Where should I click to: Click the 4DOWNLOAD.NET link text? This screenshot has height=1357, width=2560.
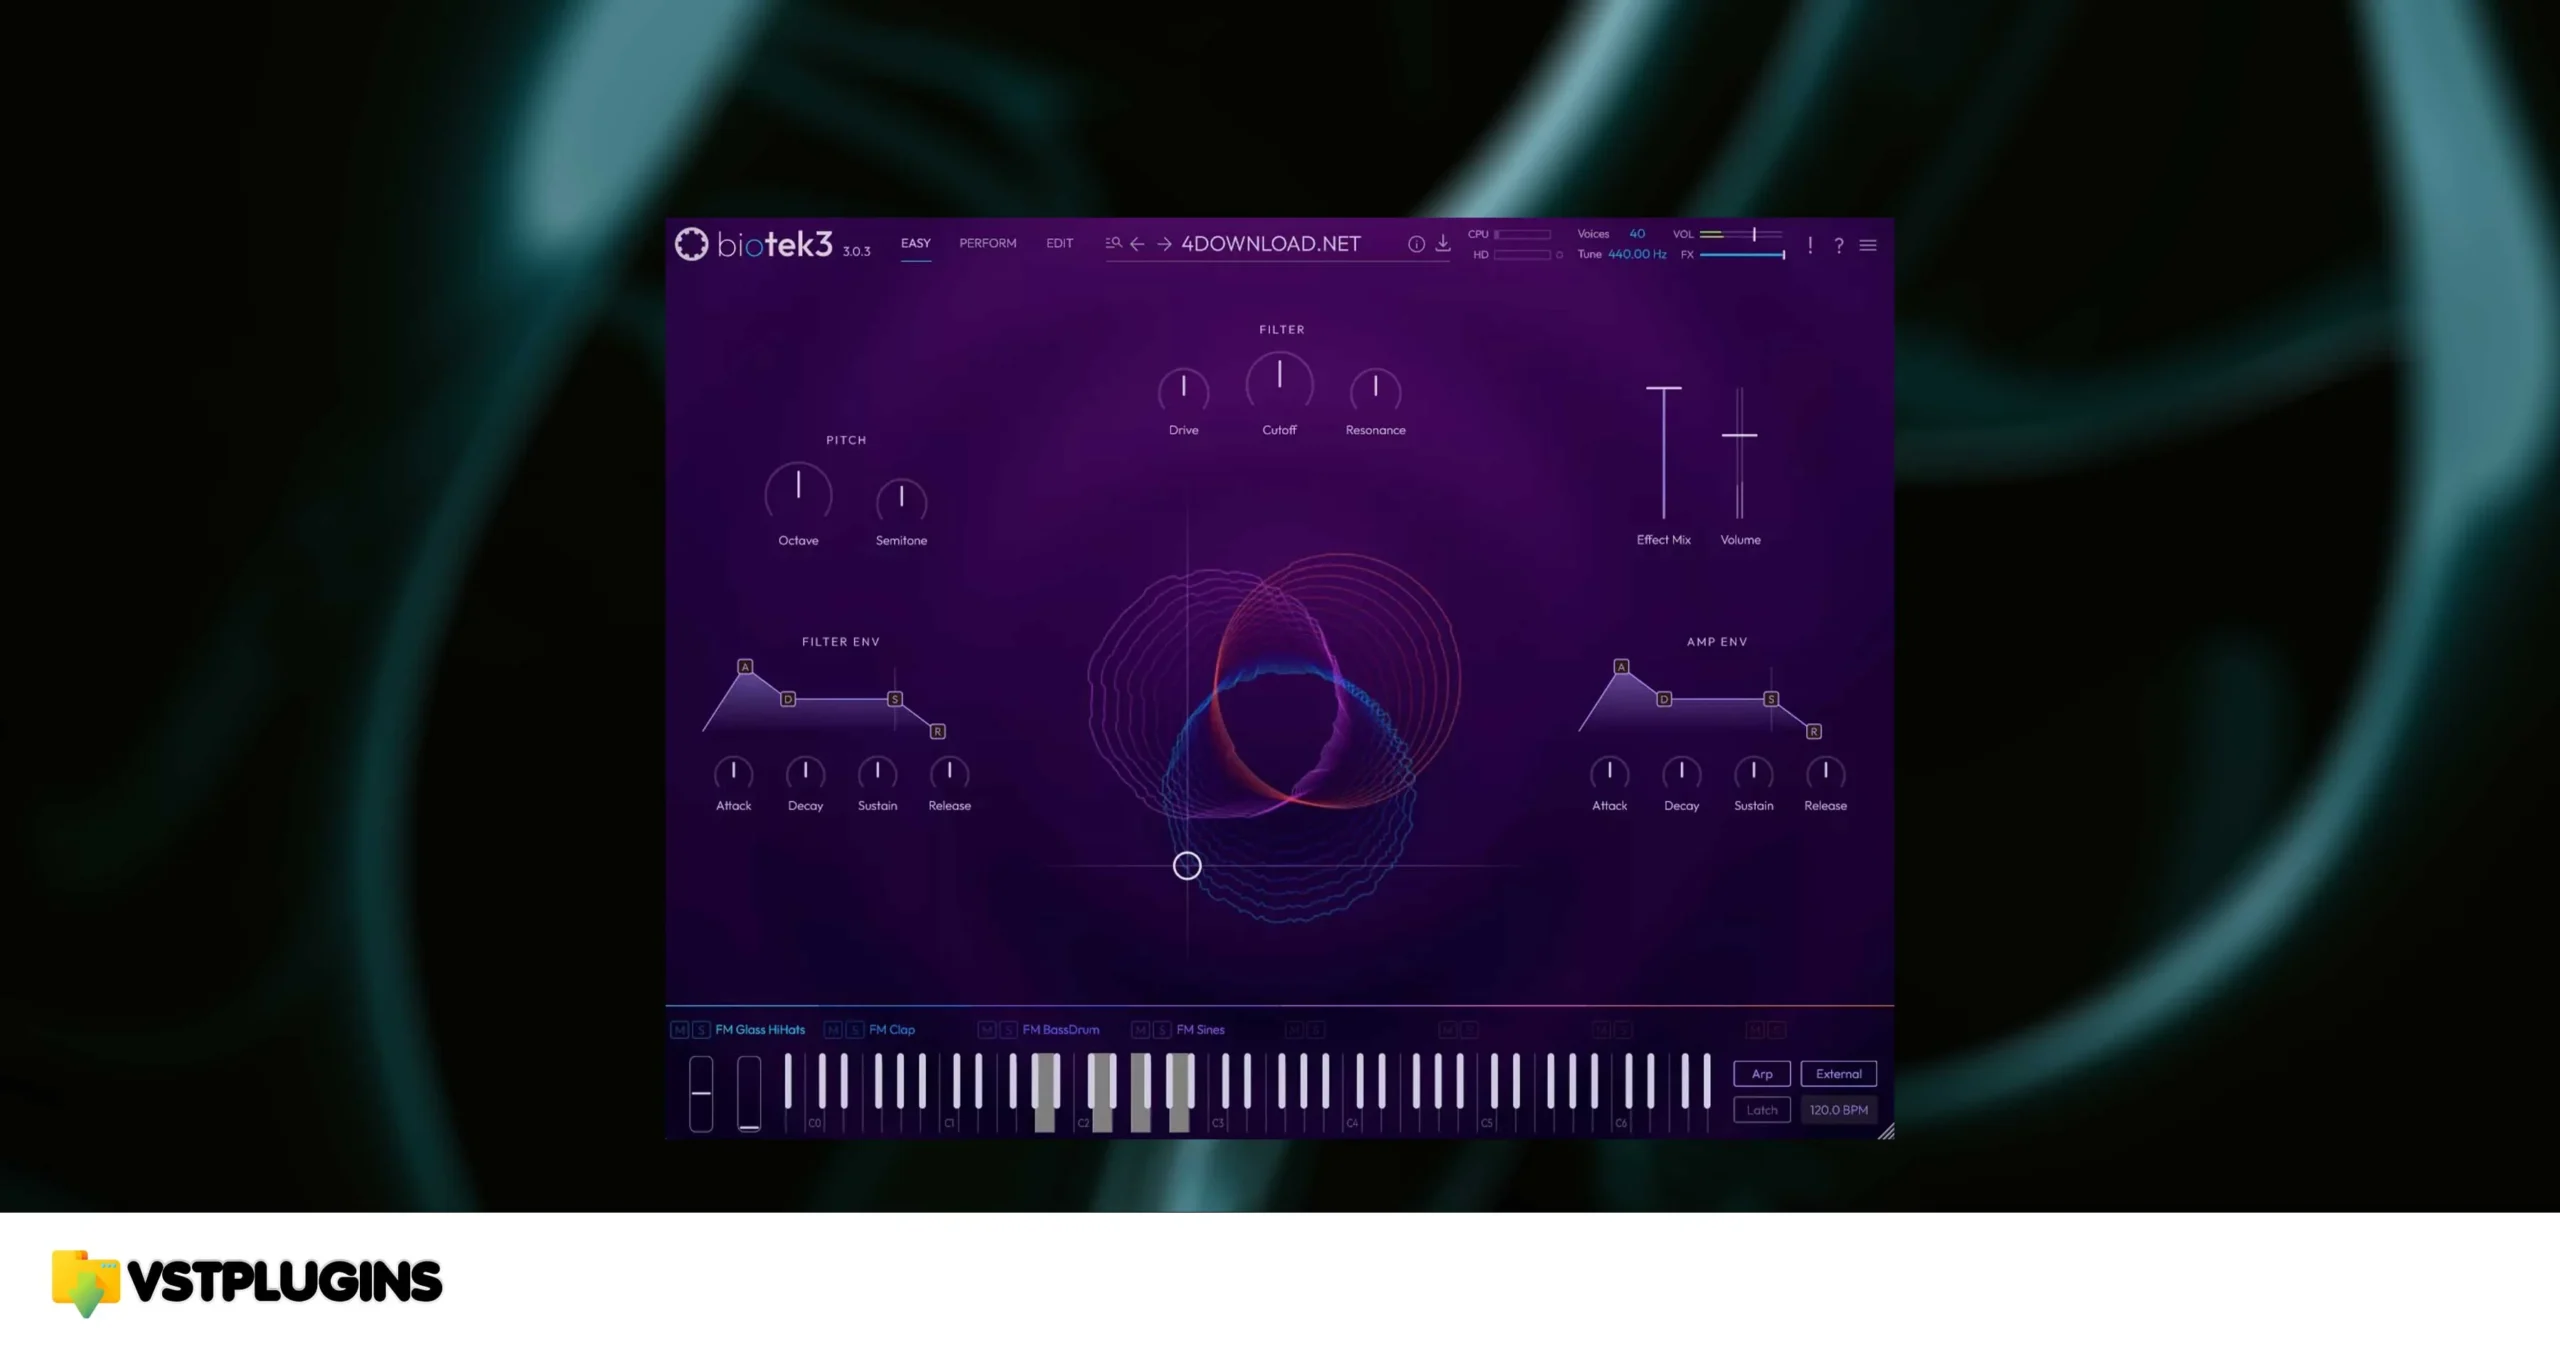point(1270,244)
